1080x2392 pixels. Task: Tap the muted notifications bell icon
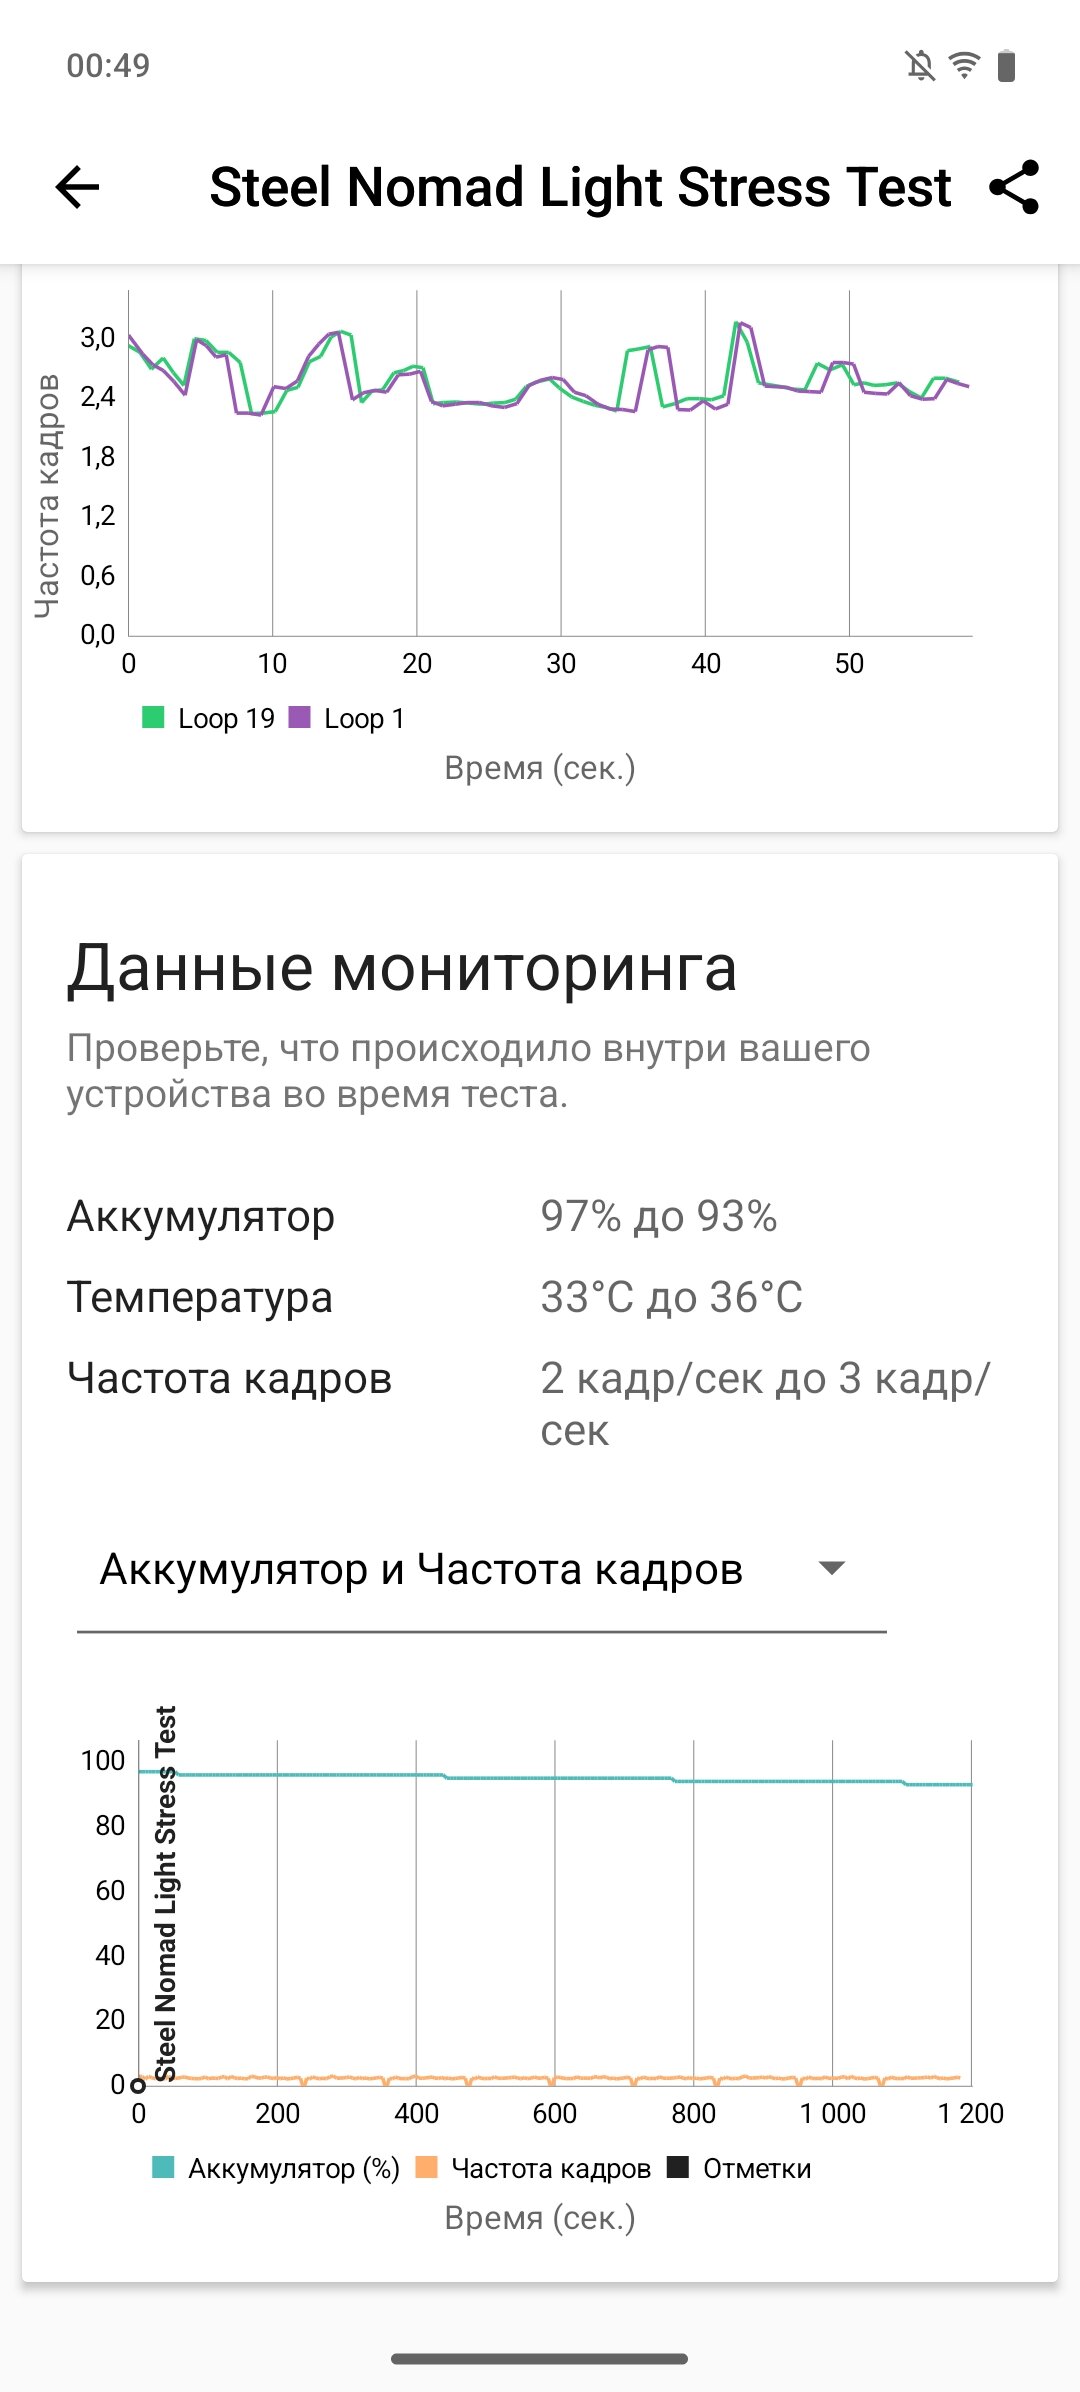[920, 66]
